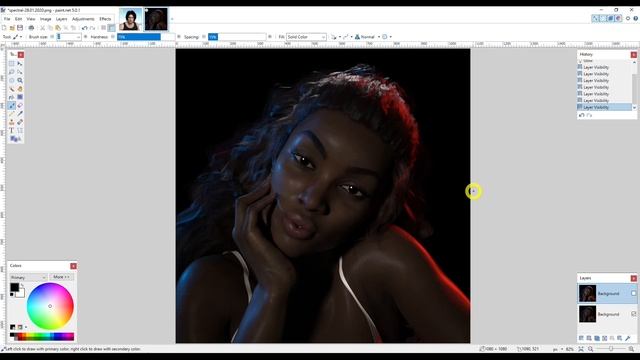Select the Gradient tool

click(20, 97)
